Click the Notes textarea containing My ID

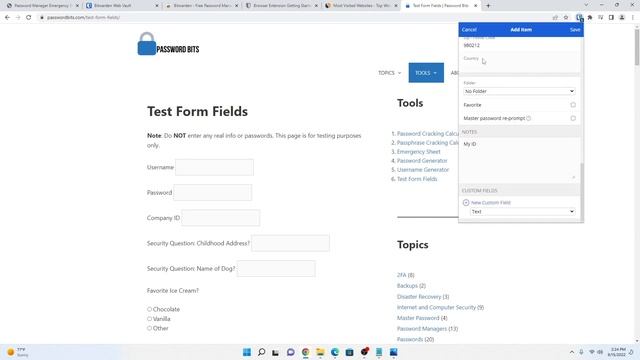click(x=519, y=160)
